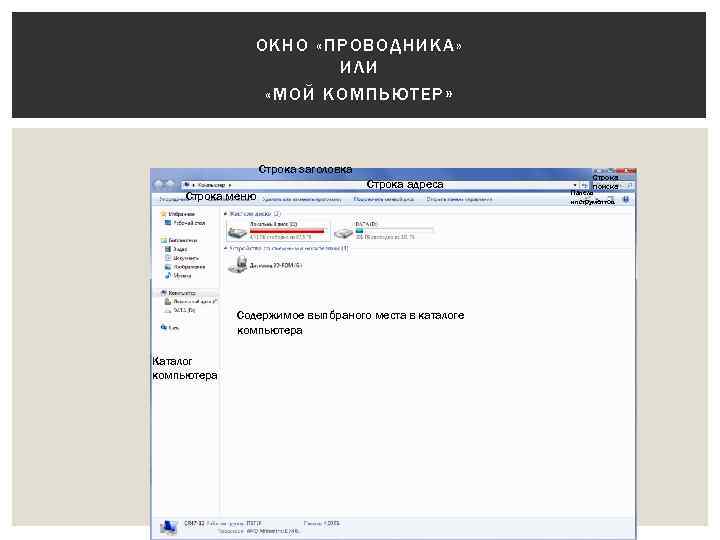720x540 pixels.
Task: Click the computer icon in details pane
Action: point(169,527)
